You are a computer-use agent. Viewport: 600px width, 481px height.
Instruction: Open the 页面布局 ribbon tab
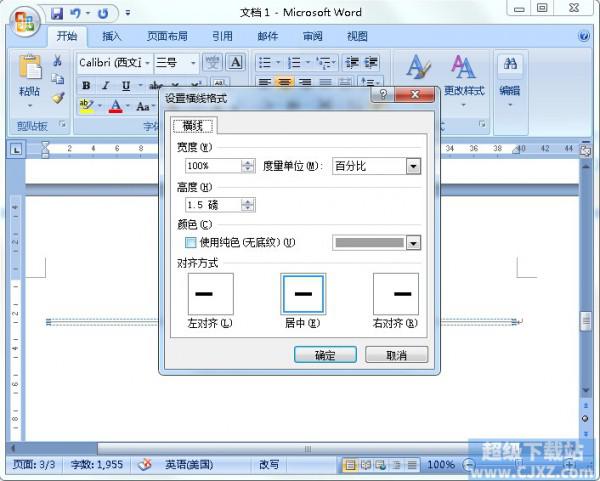point(166,36)
